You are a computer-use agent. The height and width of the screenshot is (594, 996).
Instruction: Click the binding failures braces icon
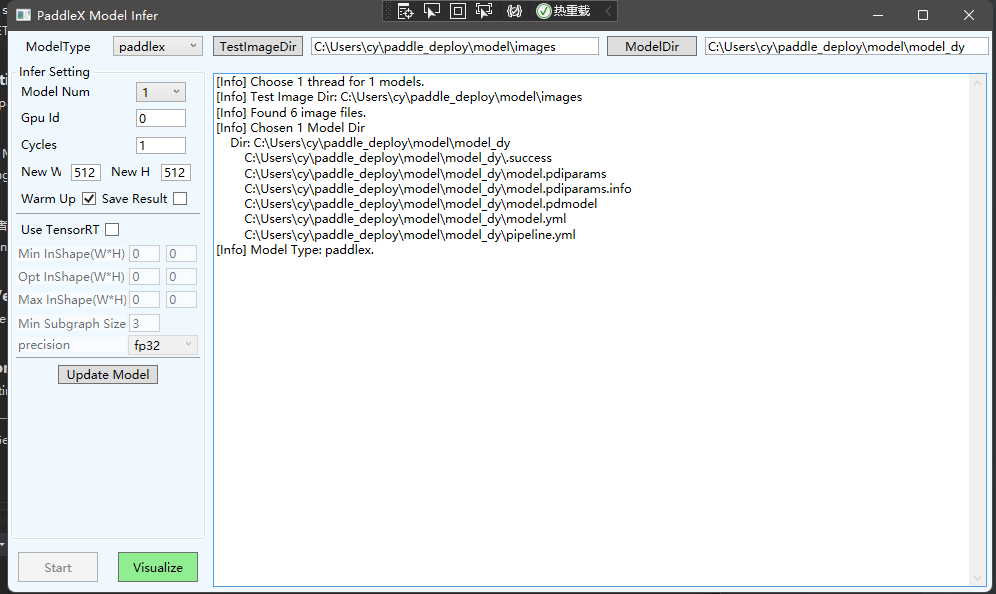(x=514, y=11)
